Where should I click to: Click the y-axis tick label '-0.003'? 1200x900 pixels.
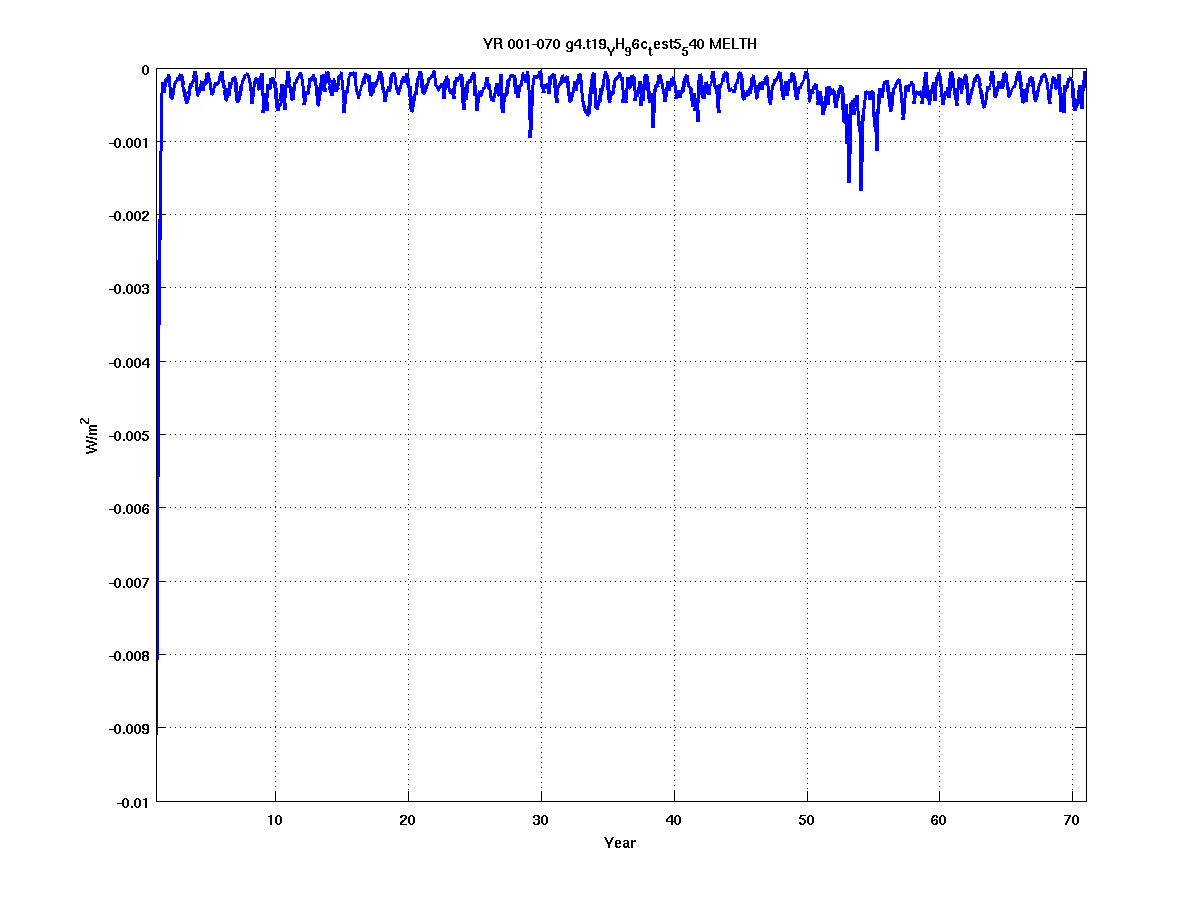(x=130, y=289)
